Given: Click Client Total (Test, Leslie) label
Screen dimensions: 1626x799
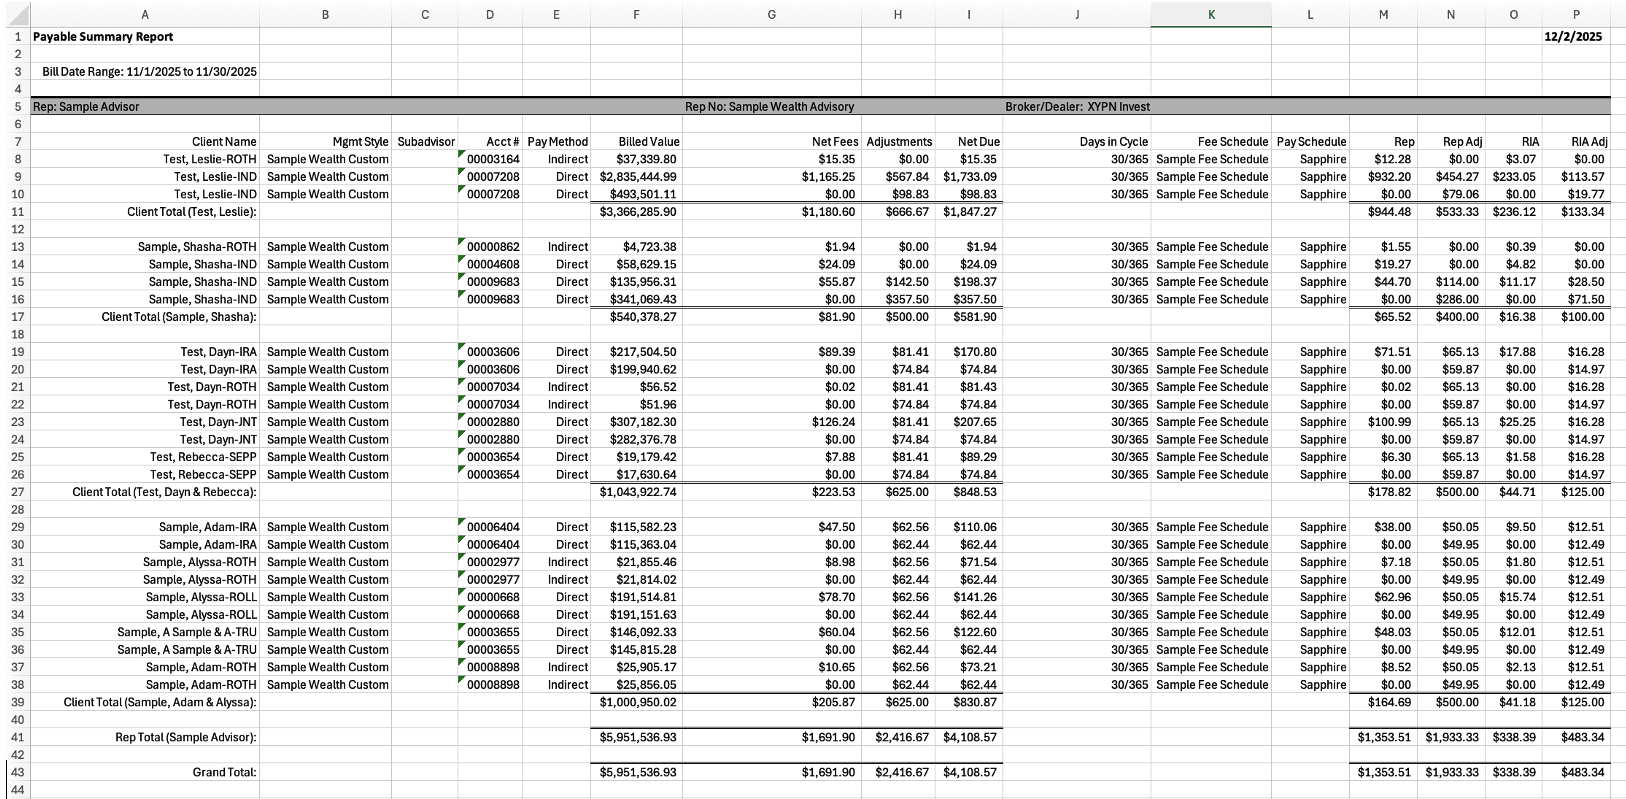Looking at the screenshot, I should [x=192, y=212].
